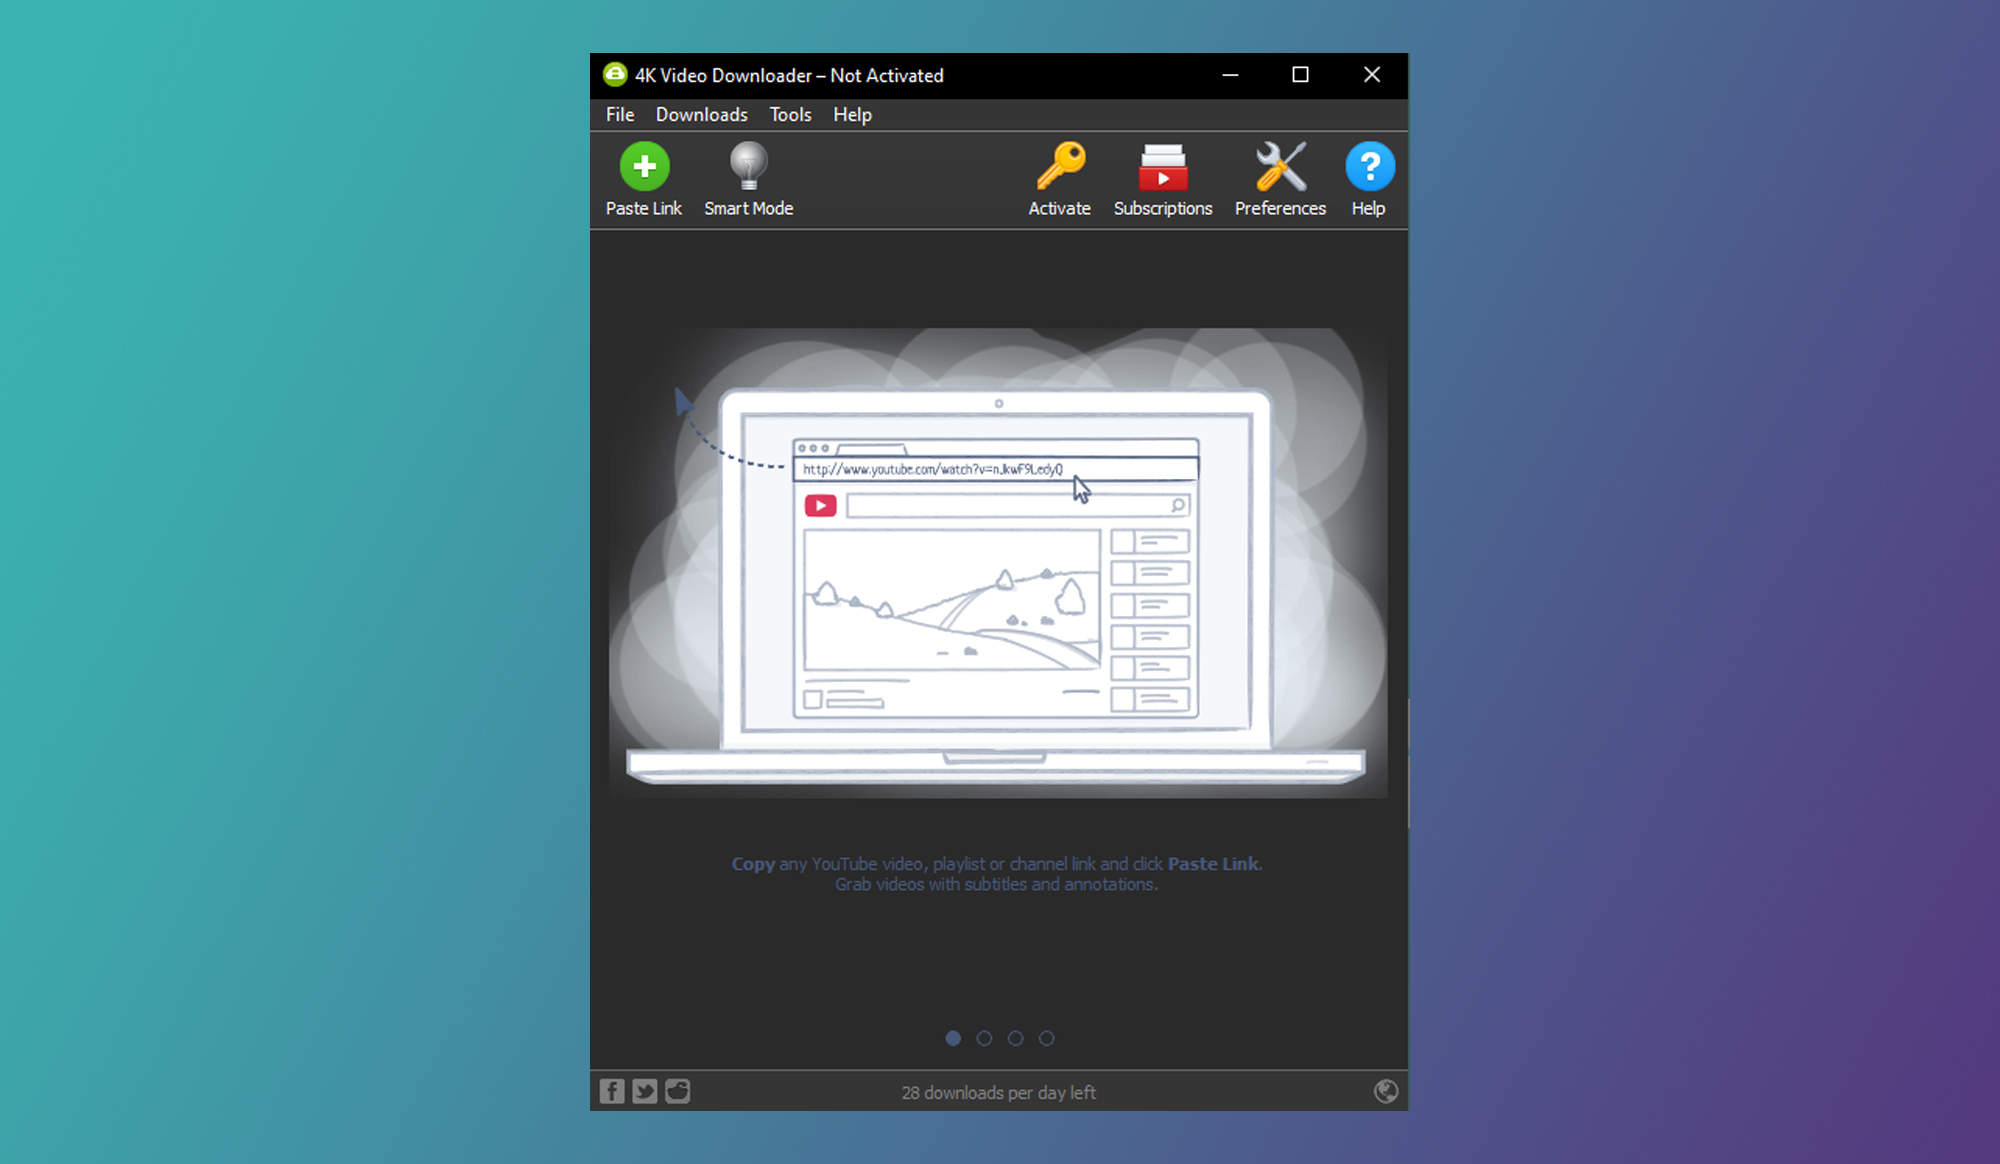The height and width of the screenshot is (1164, 2000).
Task: Click the blue Help question mark icon
Action: click(1369, 167)
